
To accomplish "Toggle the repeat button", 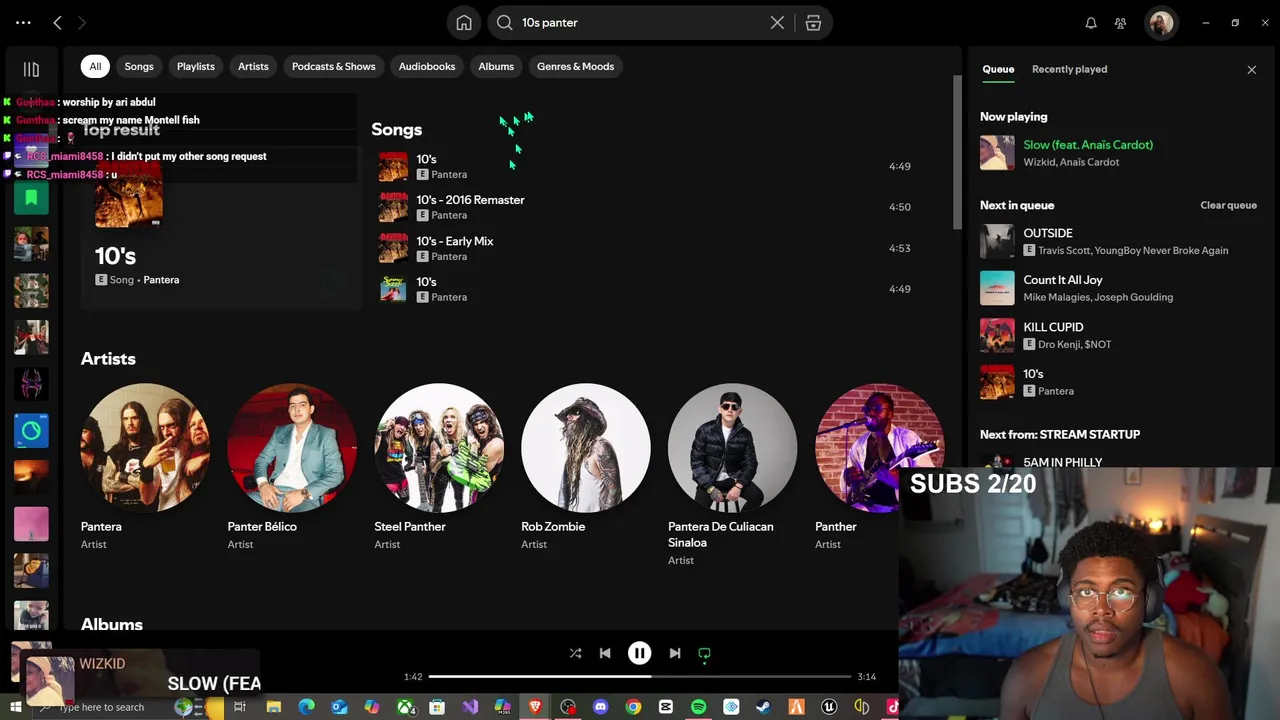I will 704,654.
